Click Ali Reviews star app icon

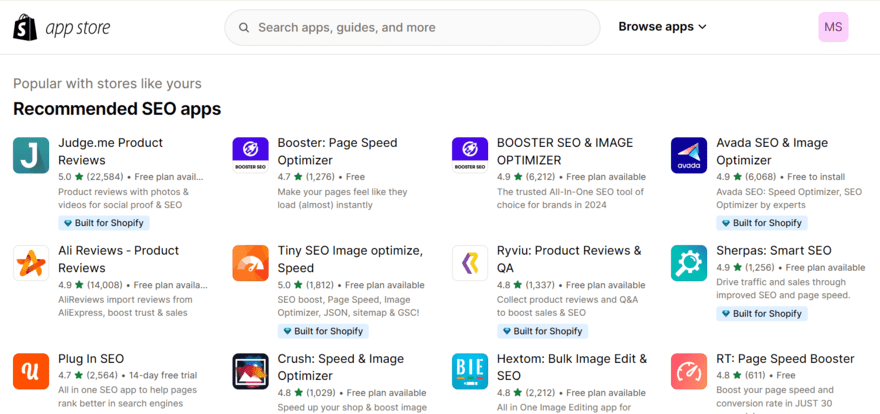coord(31,263)
